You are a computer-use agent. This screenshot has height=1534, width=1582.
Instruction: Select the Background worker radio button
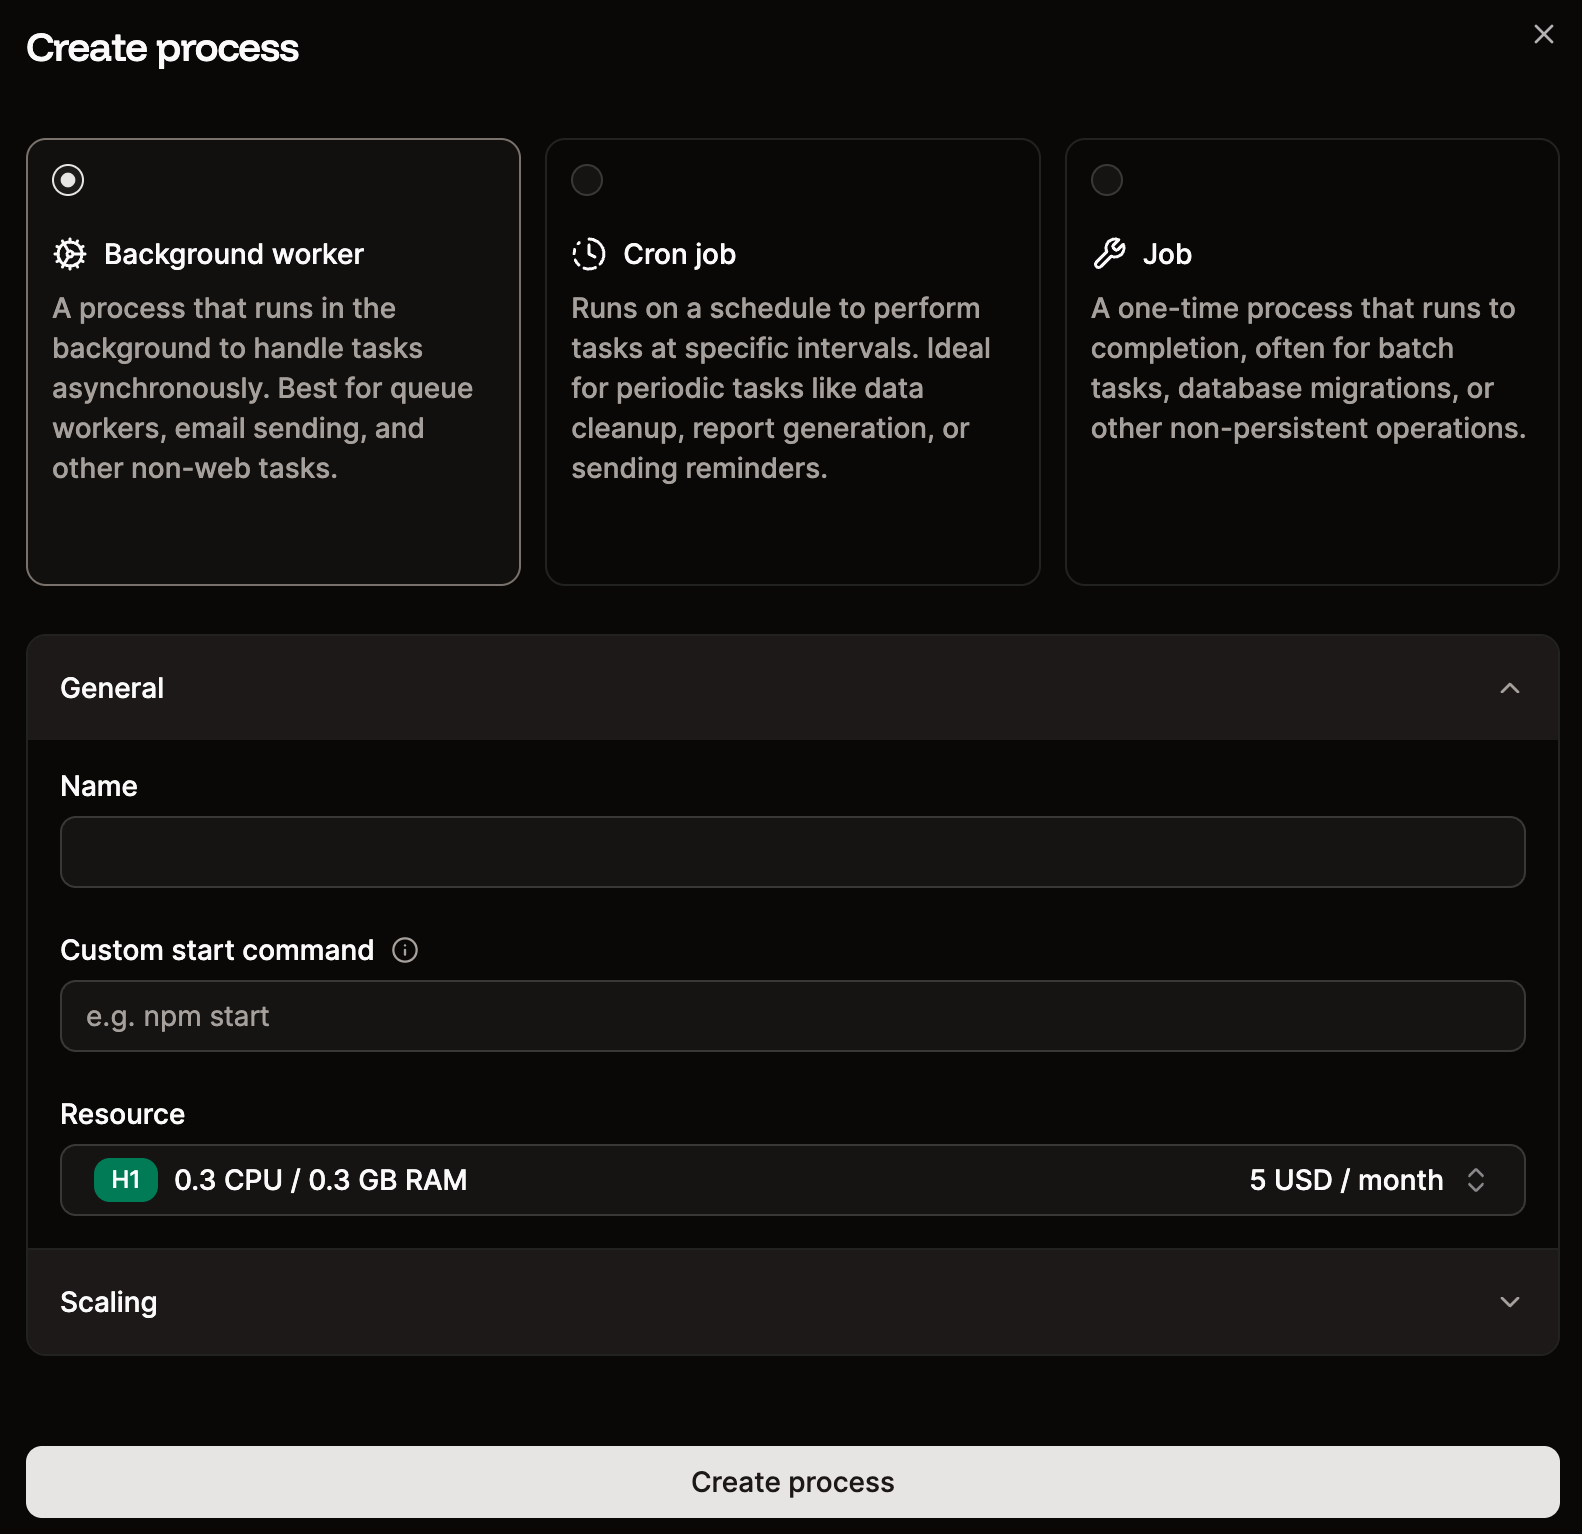pos(68,180)
